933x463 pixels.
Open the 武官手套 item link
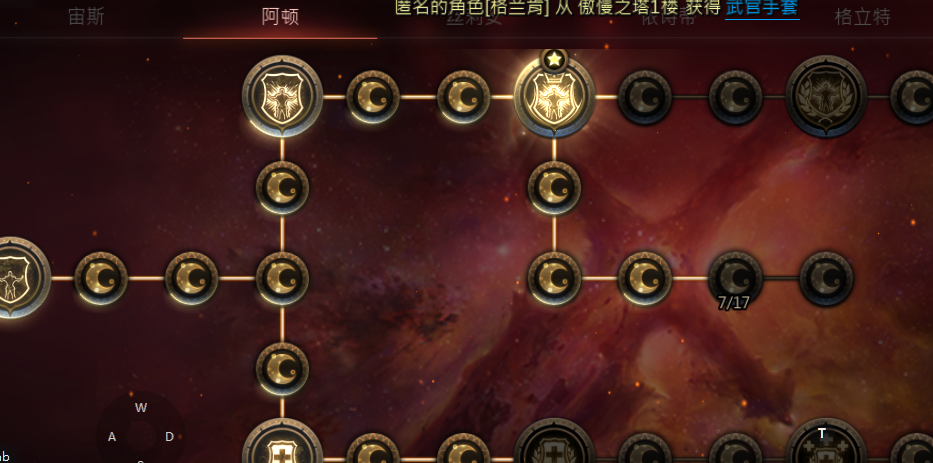click(762, 8)
